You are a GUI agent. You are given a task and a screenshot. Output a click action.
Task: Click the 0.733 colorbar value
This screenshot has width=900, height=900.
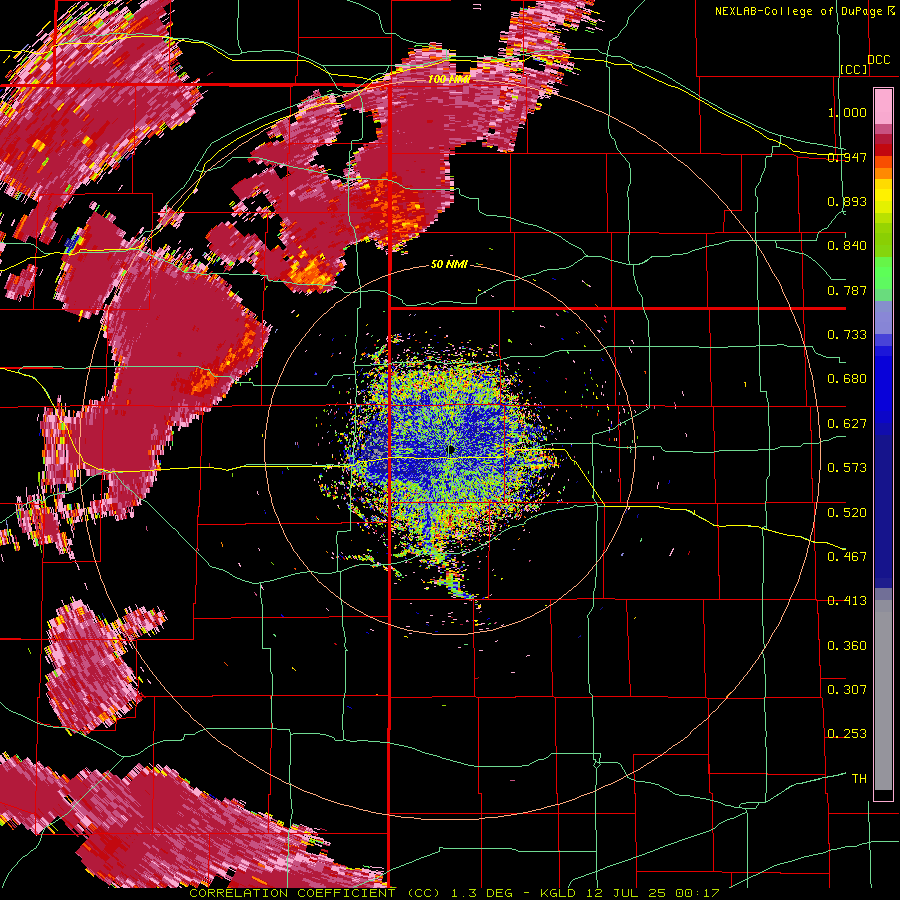pyautogui.click(x=847, y=335)
